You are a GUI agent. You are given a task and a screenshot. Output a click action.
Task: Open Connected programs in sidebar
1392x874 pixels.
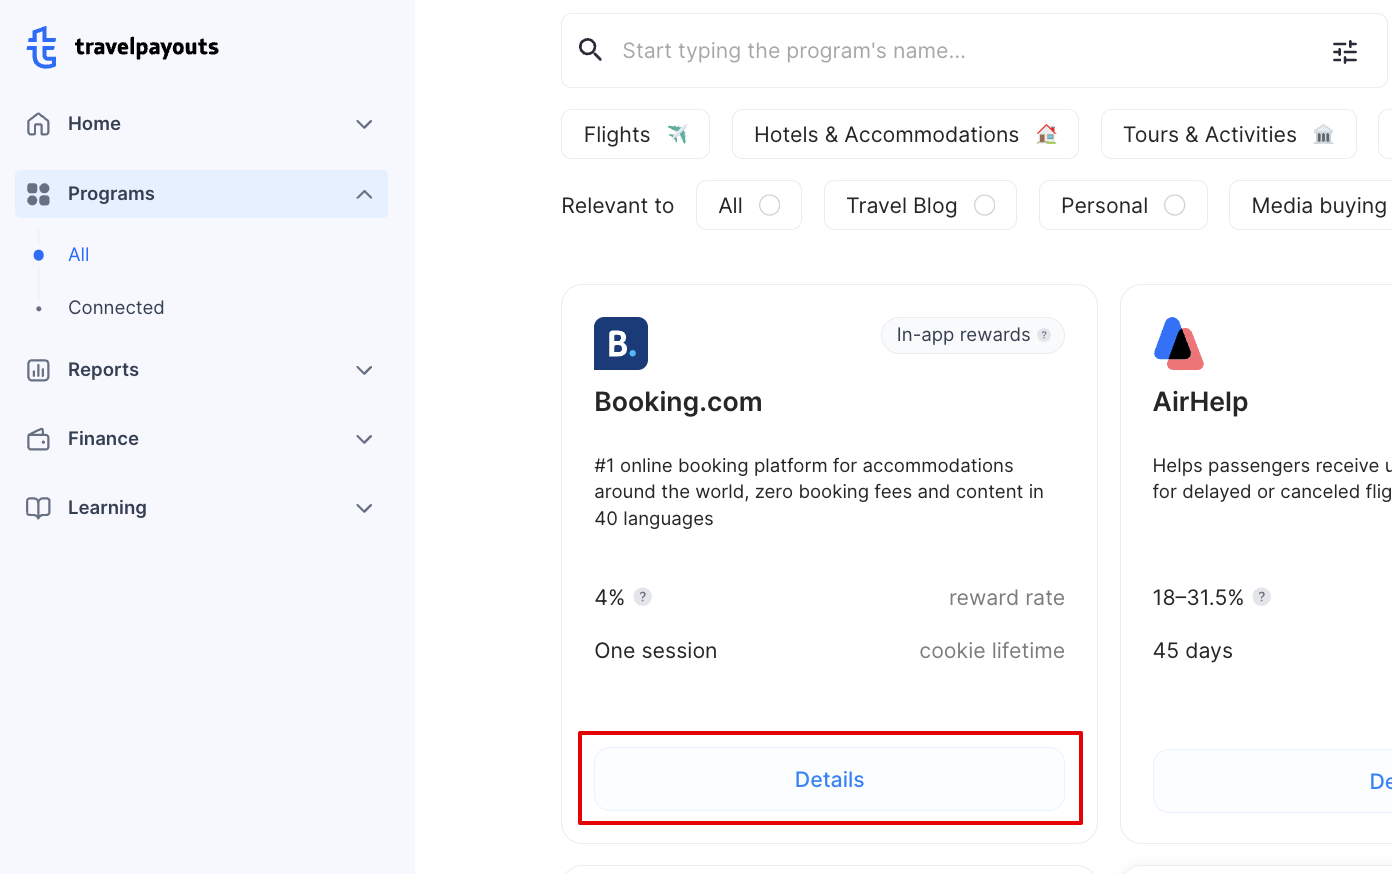coord(116,308)
